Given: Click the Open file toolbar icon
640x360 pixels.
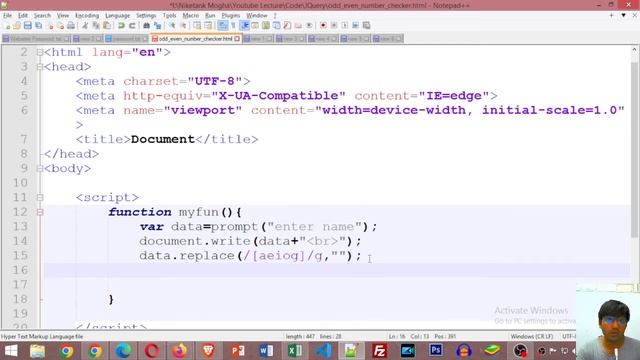Looking at the screenshot, I should click(17, 26).
